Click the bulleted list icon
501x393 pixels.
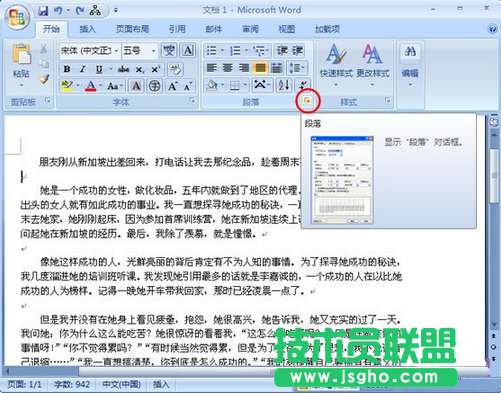[x=211, y=51]
